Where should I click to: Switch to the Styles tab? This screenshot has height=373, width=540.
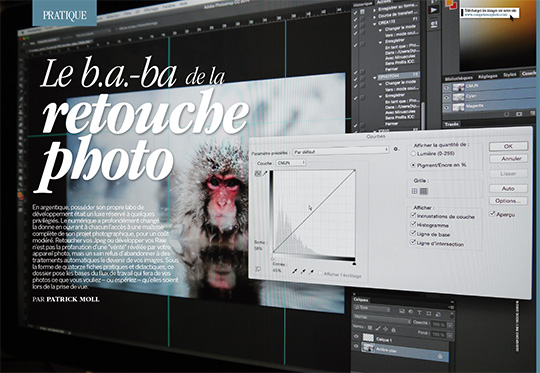pyautogui.click(x=509, y=75)
